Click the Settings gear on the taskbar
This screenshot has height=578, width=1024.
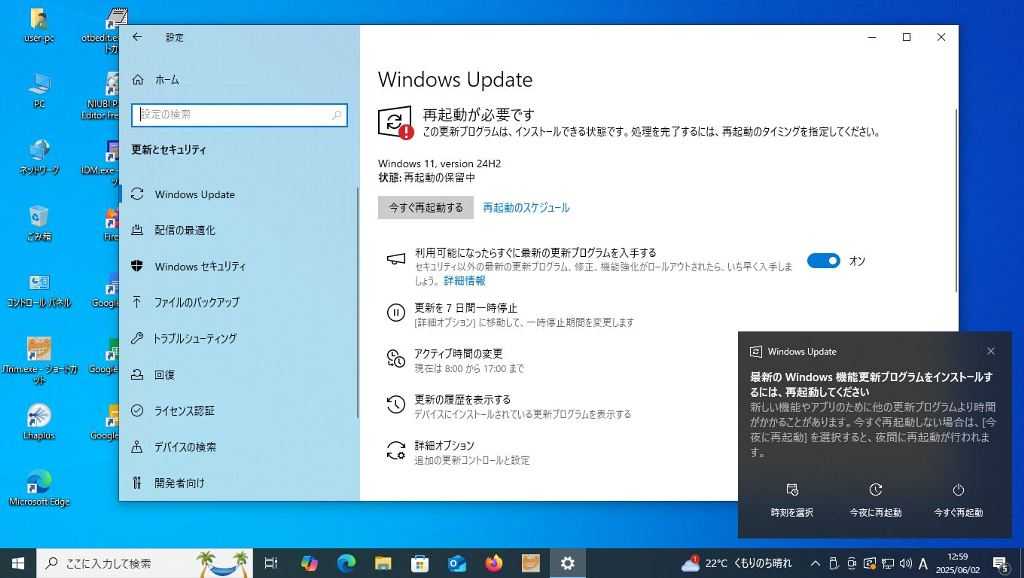tap(568, 563)
